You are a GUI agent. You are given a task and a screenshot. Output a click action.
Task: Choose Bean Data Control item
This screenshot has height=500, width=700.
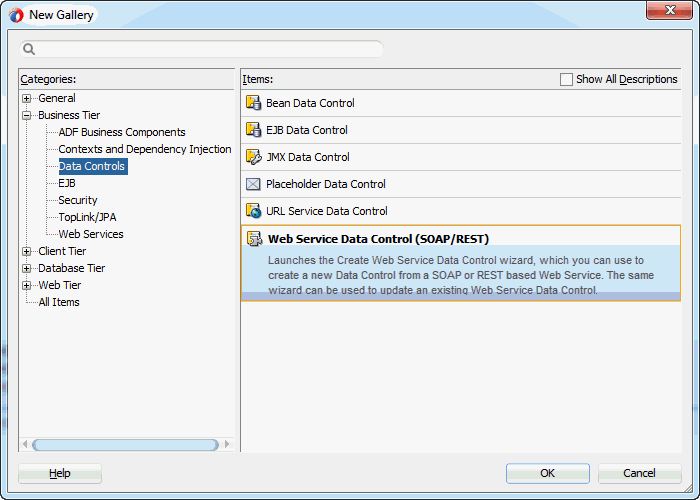(x=461, y=103)
